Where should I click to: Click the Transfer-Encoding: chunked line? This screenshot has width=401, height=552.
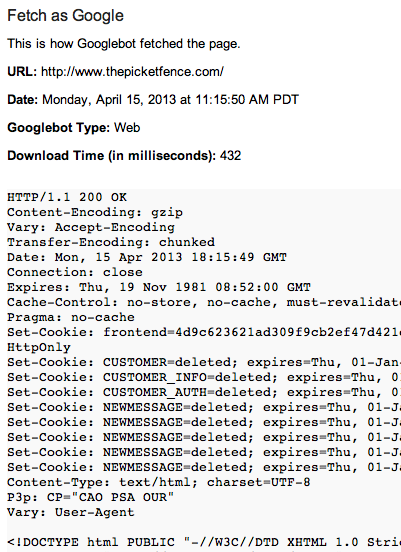coord(111,242)
